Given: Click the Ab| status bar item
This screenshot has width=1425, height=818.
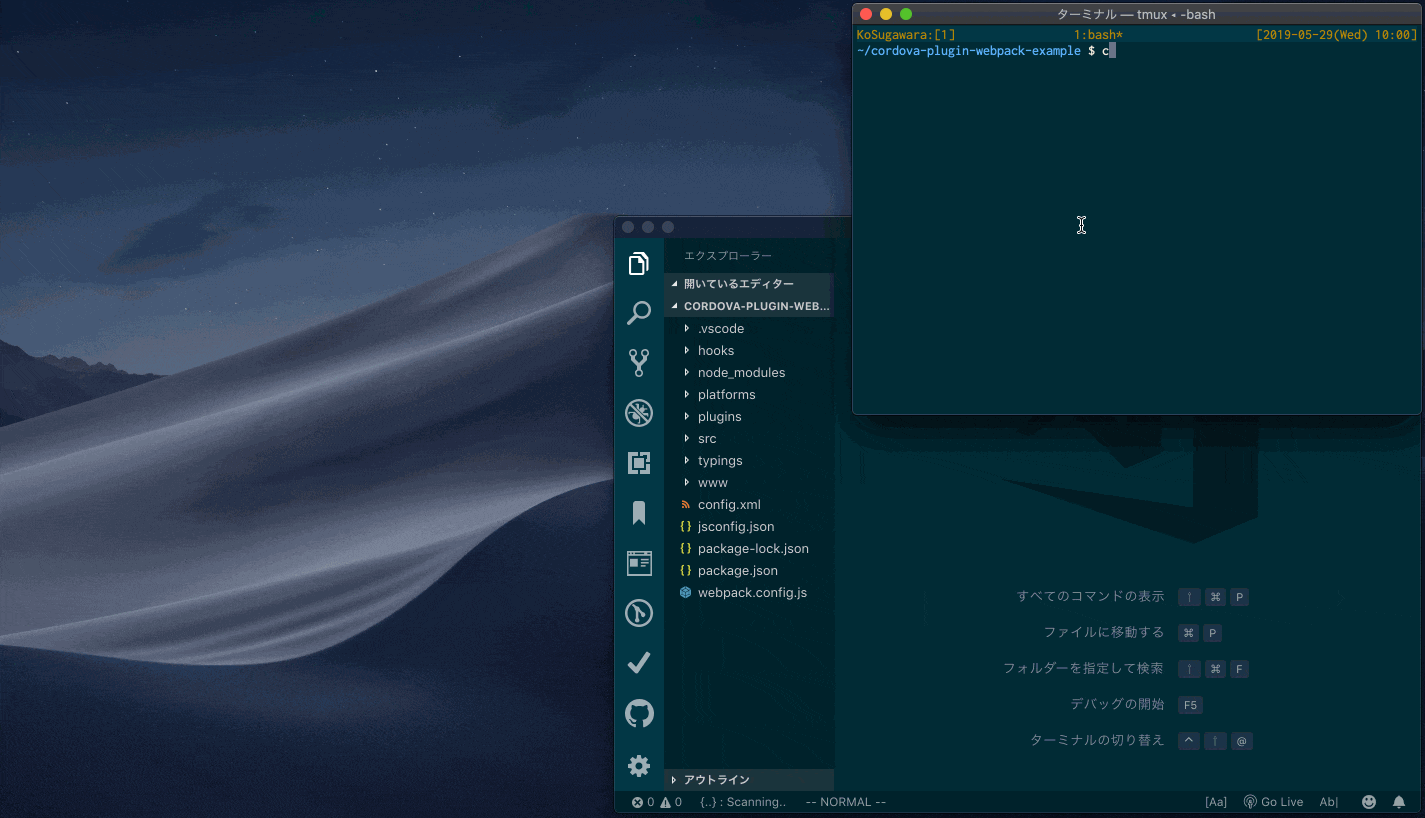Looking at the screenshot, I should click(1329, 802).
